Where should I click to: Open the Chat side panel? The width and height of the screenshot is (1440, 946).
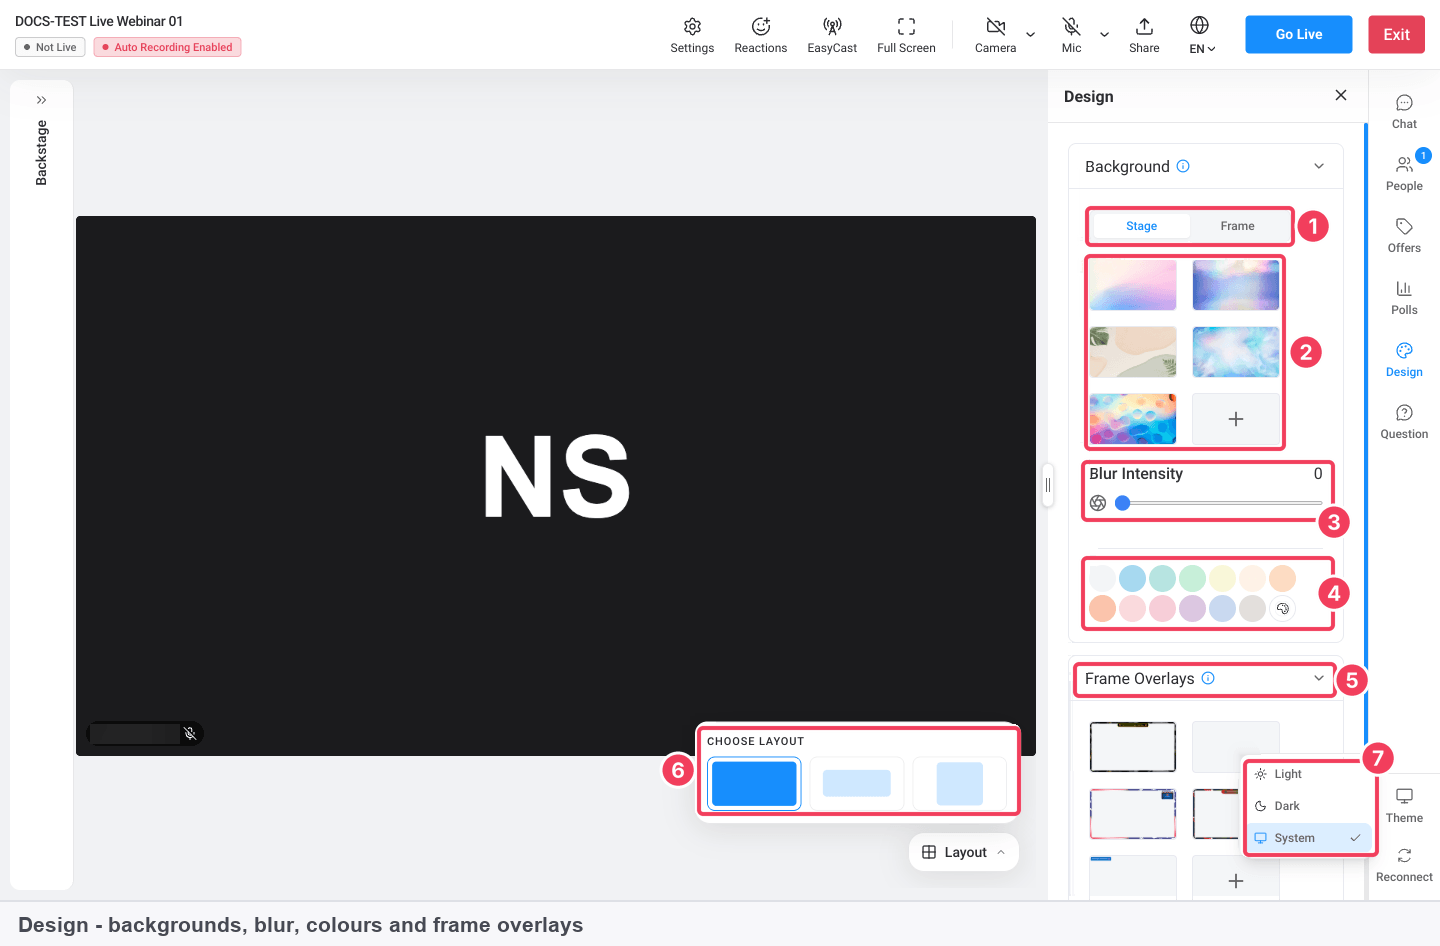click(x=1404, y=112)
